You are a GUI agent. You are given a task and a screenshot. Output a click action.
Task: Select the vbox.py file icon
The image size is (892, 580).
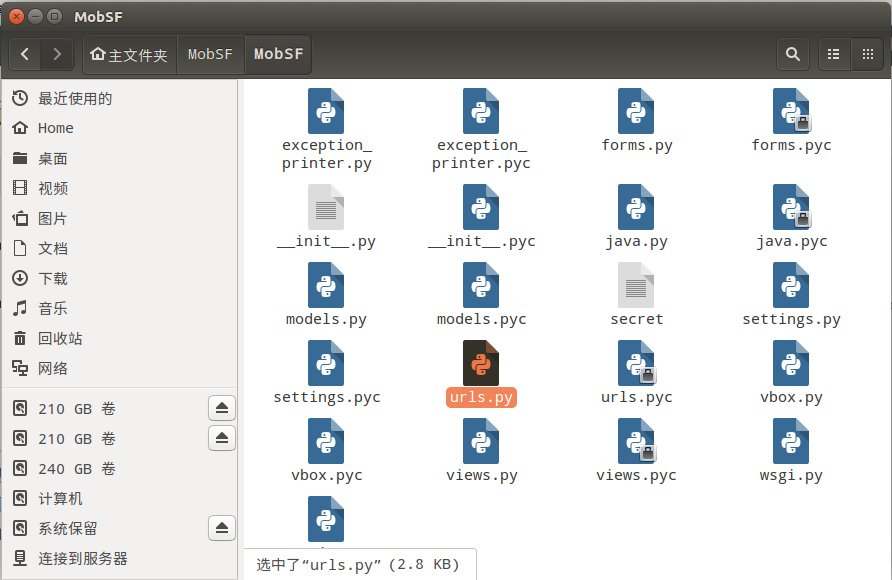coord(791,363)
